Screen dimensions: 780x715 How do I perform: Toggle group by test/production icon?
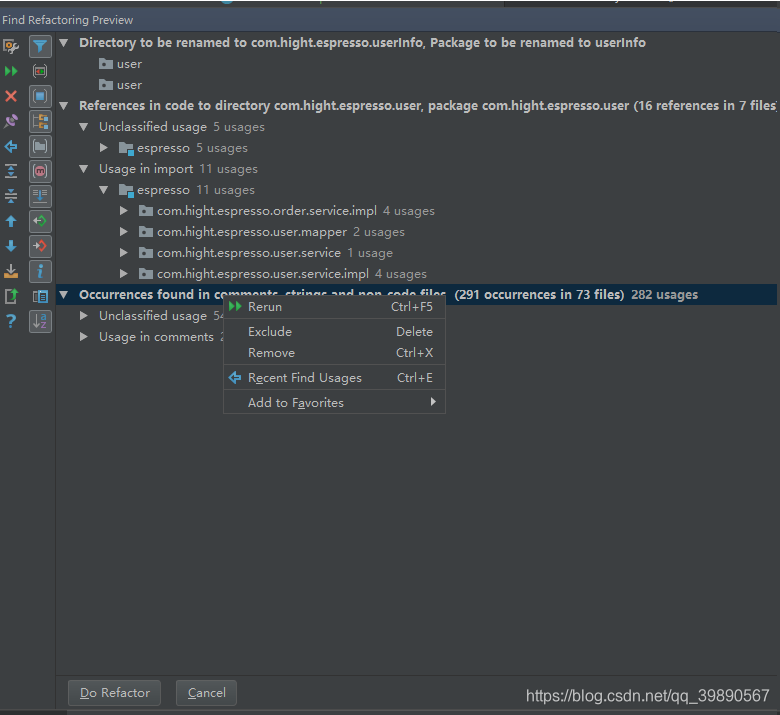click(x=40, y=71)
